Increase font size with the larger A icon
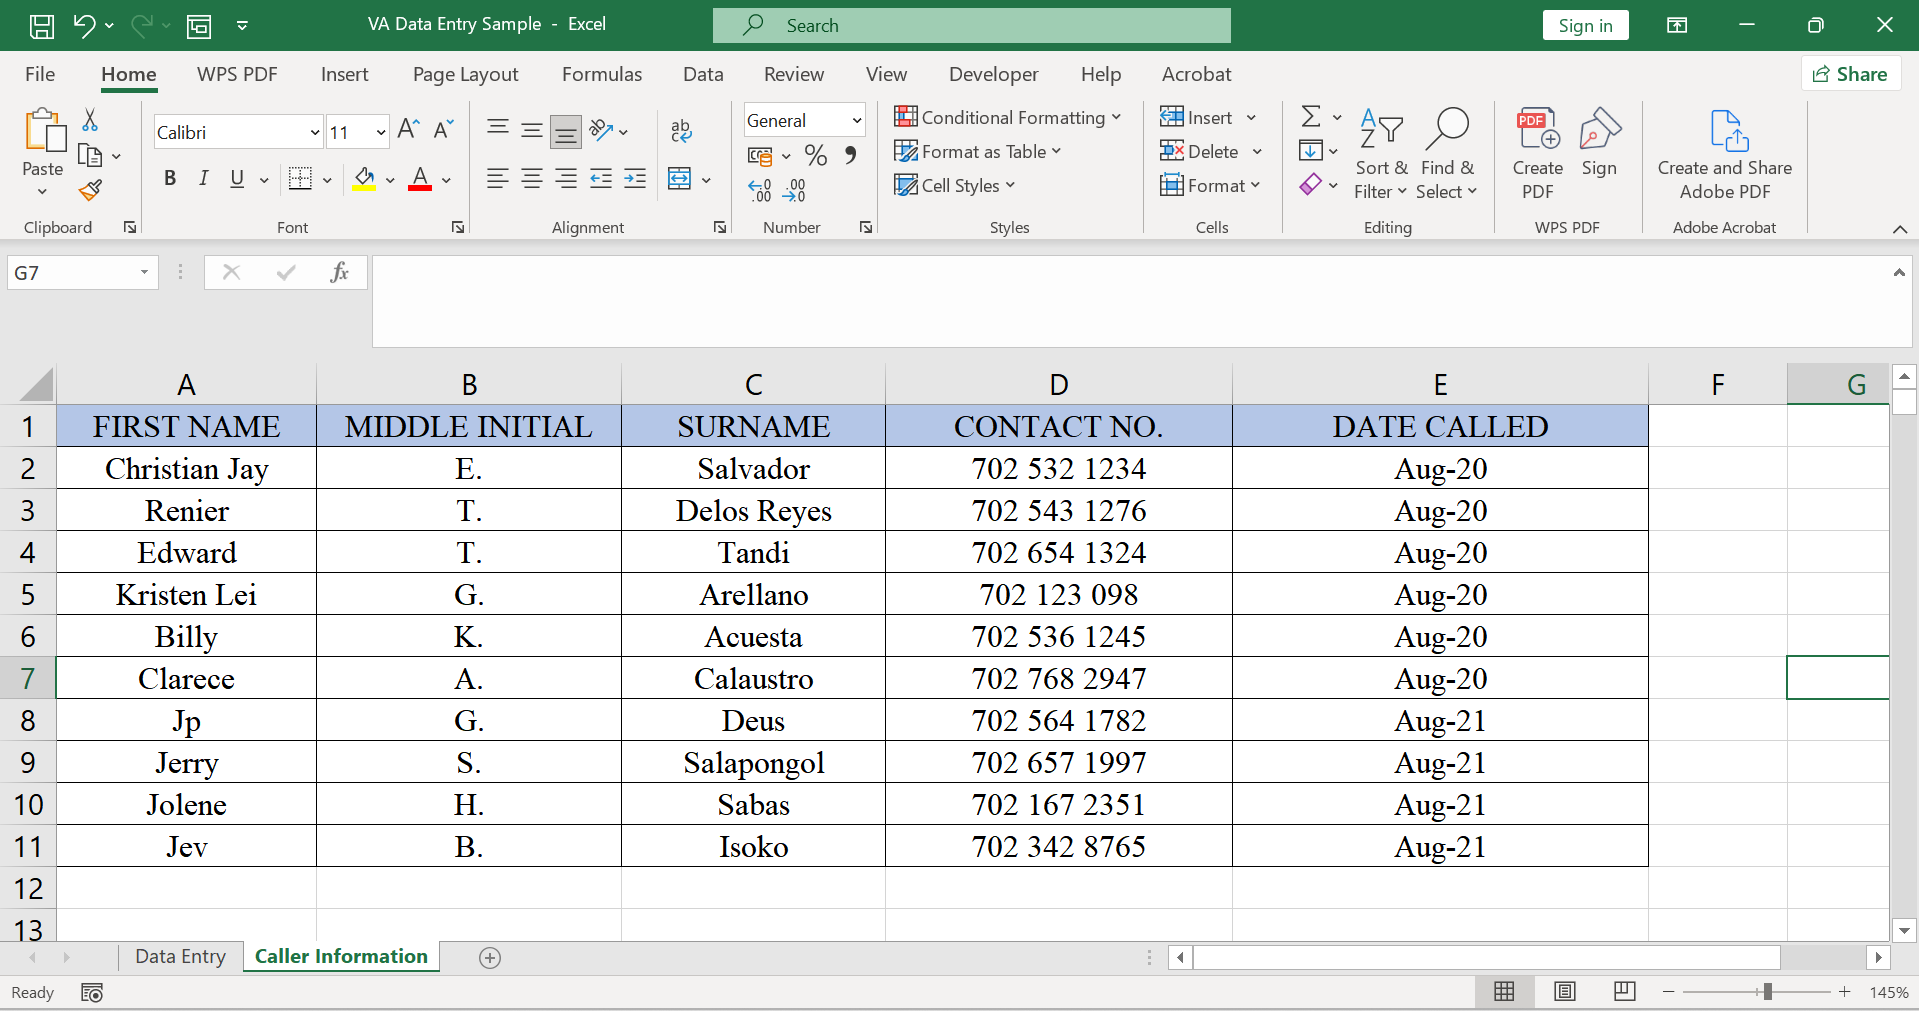 (x=408, y=129)
